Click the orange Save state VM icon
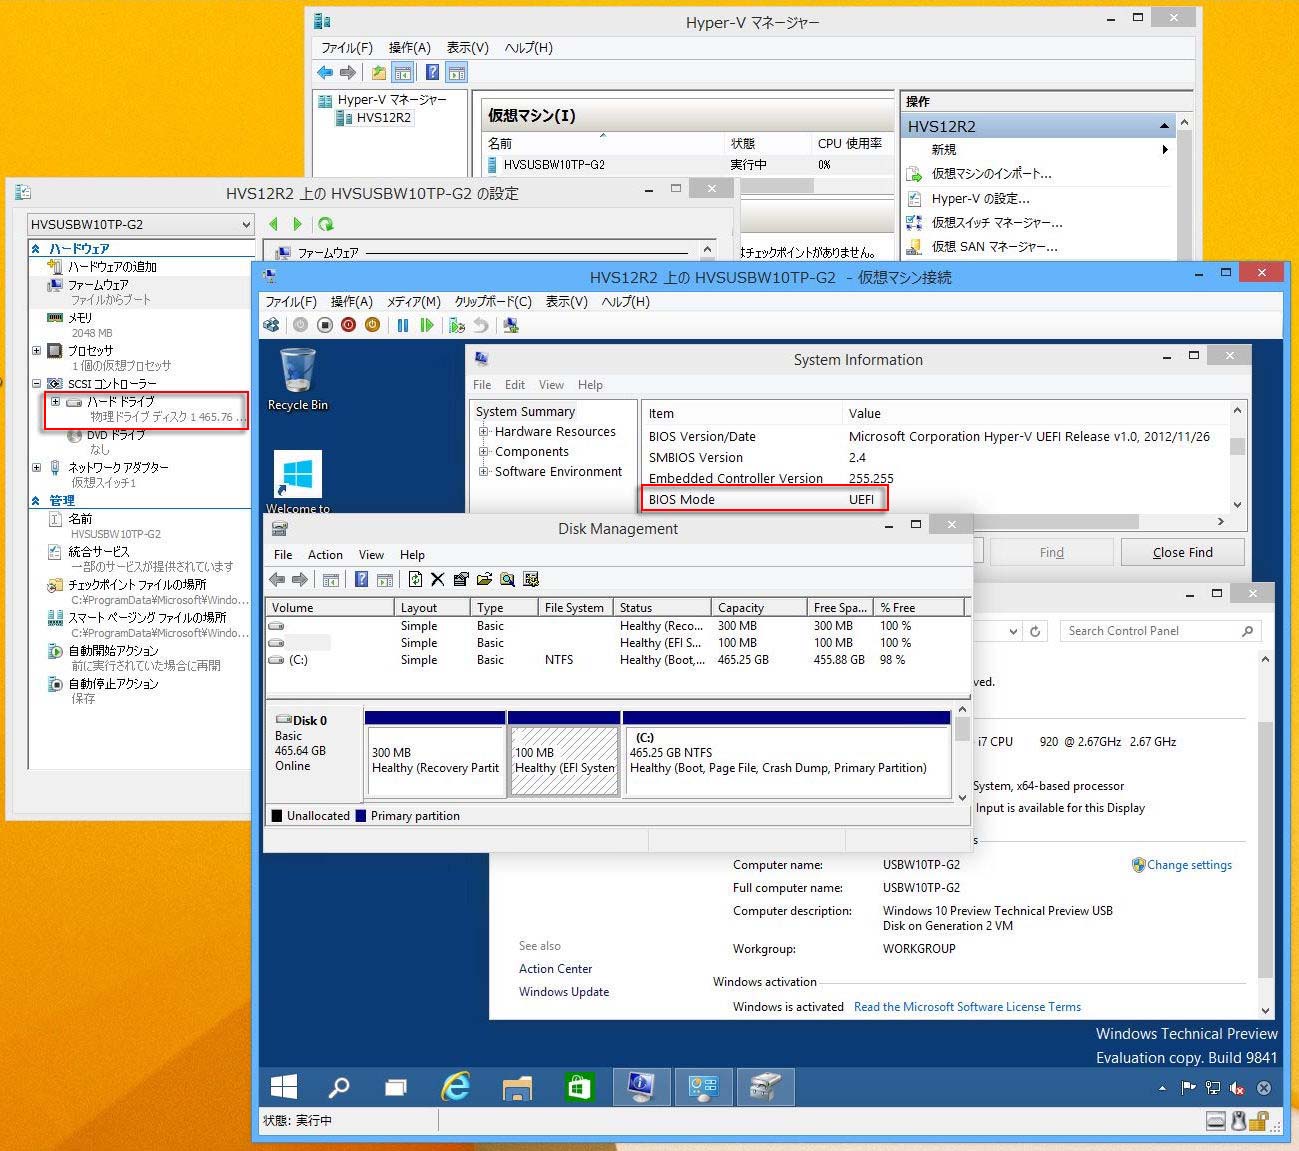 click(x=372, y=325)
